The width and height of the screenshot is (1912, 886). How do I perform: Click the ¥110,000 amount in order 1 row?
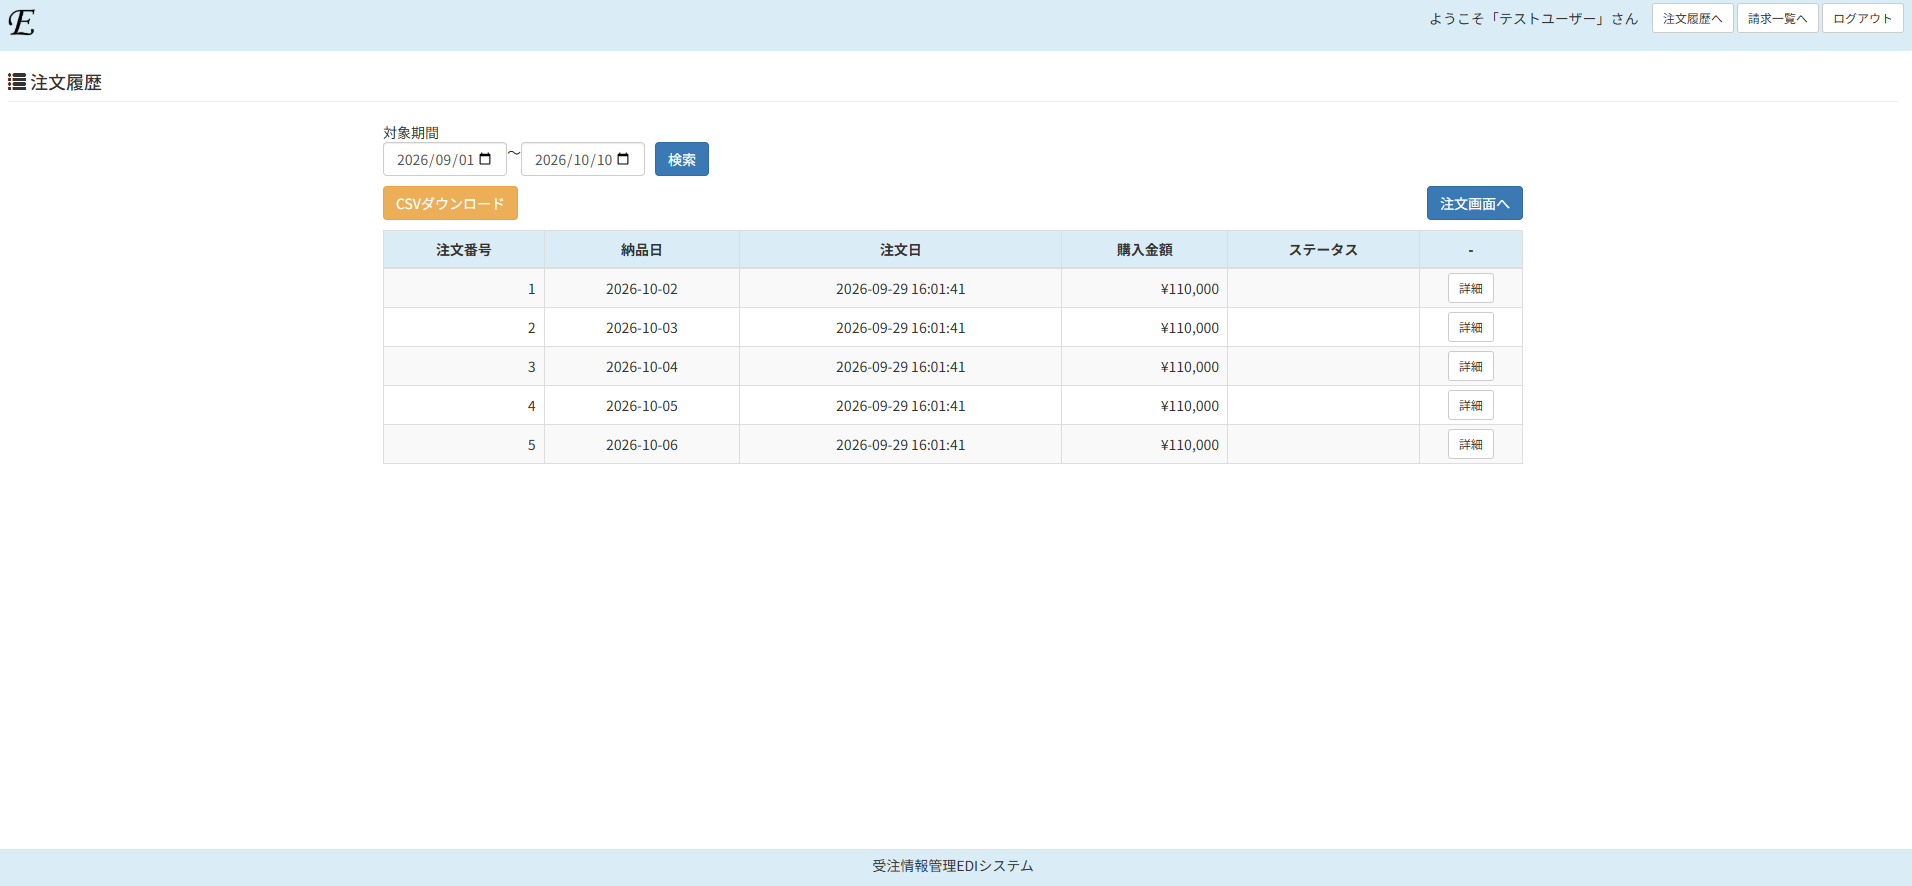[1190, 289]
